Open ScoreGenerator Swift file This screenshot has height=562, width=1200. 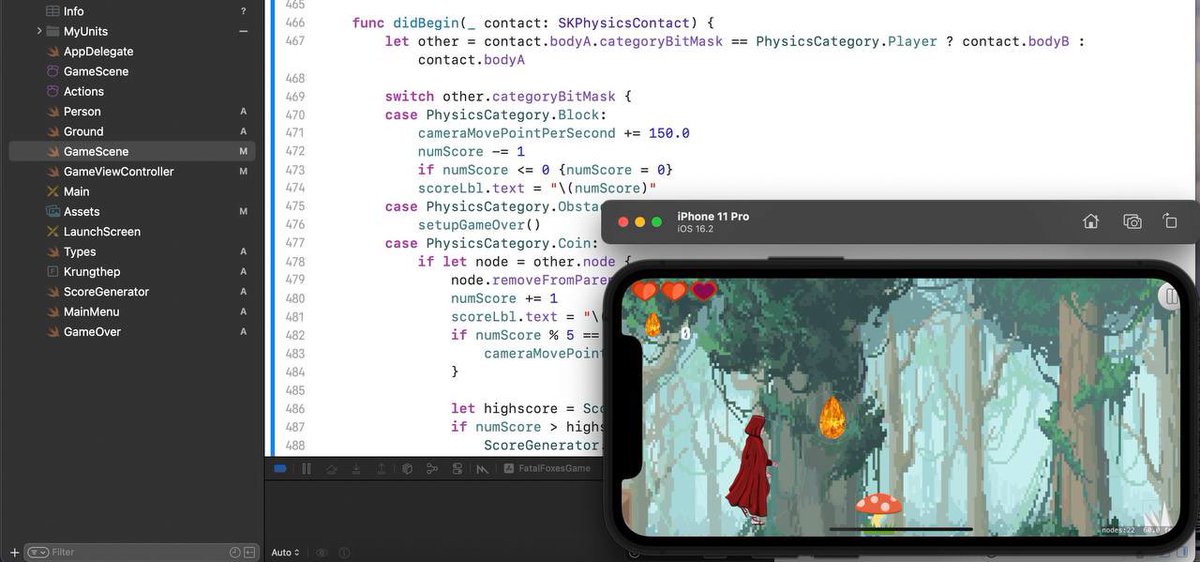(106, 291)
